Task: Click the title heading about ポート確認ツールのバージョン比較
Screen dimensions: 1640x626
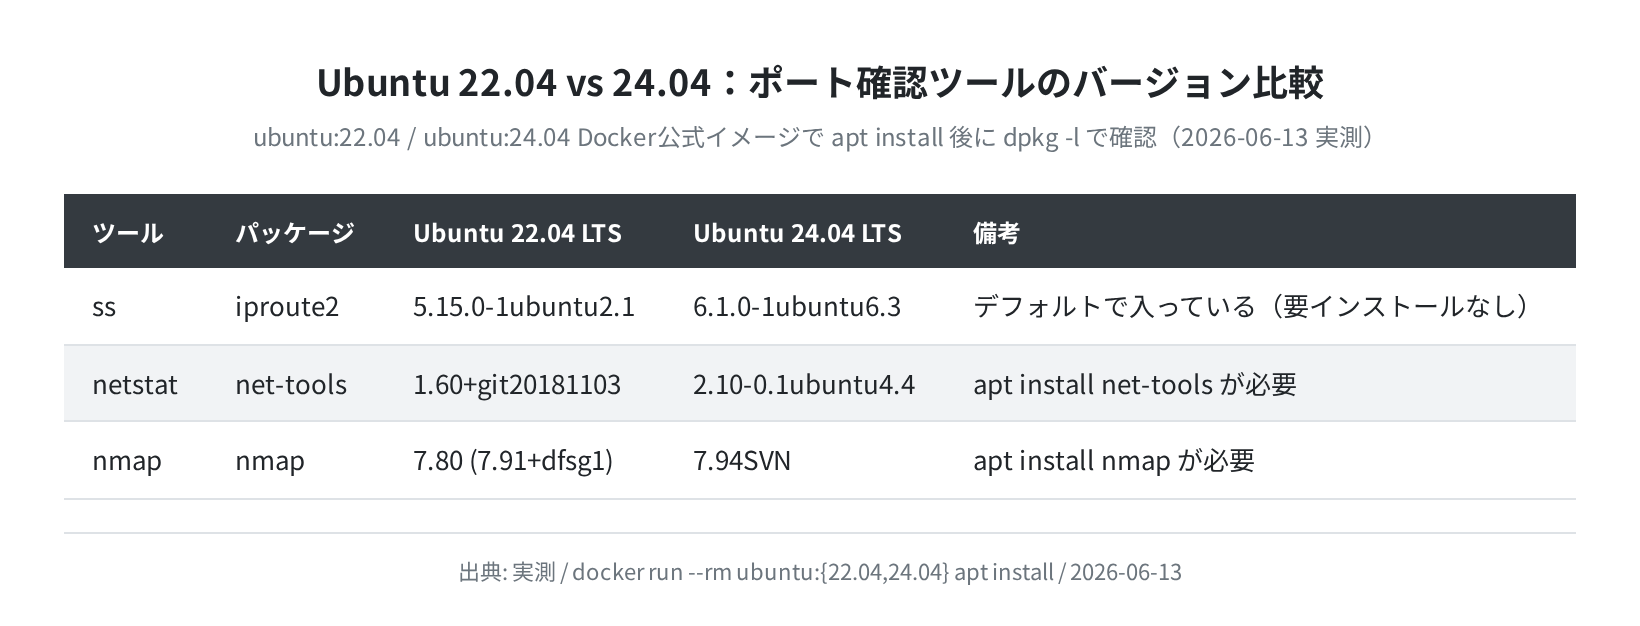Action: [820, 82]
